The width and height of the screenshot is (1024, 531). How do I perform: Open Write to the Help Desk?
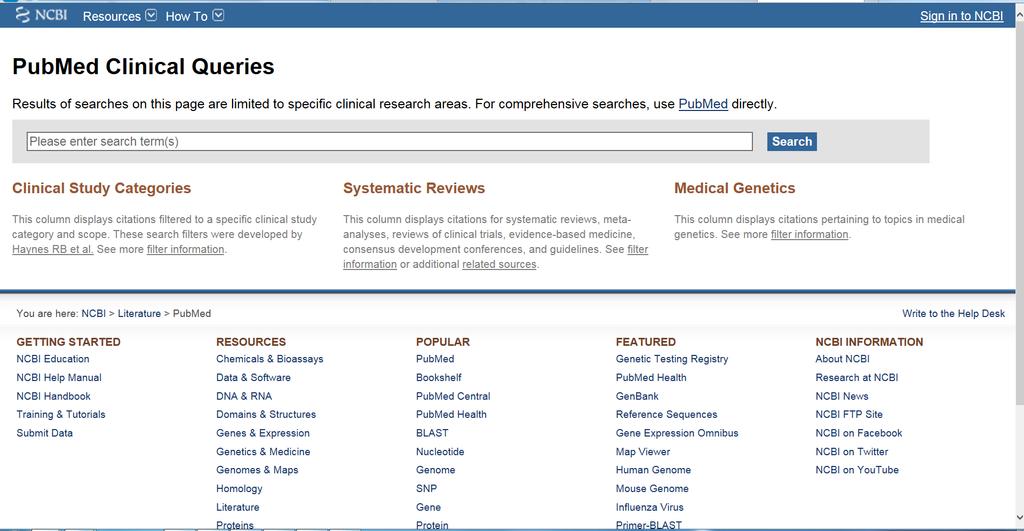[x=953, y=314]
